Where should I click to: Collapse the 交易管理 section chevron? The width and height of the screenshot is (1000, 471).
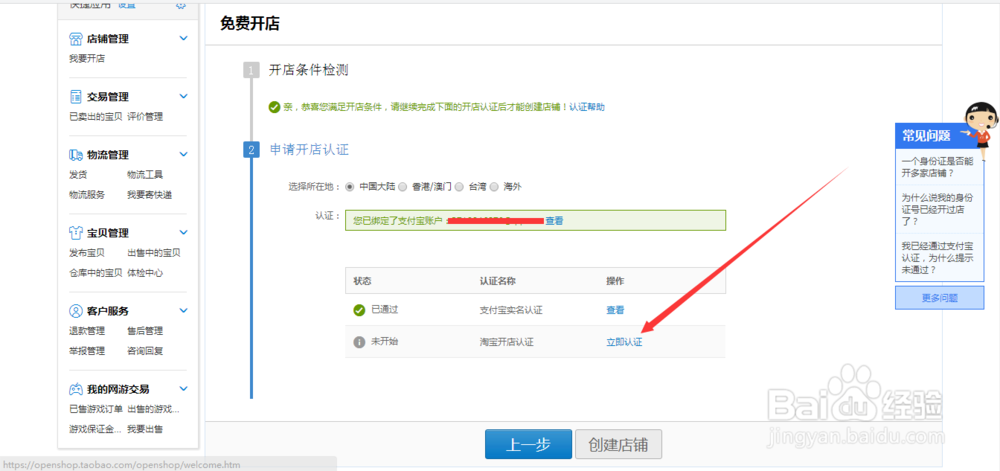coord(184,96)
